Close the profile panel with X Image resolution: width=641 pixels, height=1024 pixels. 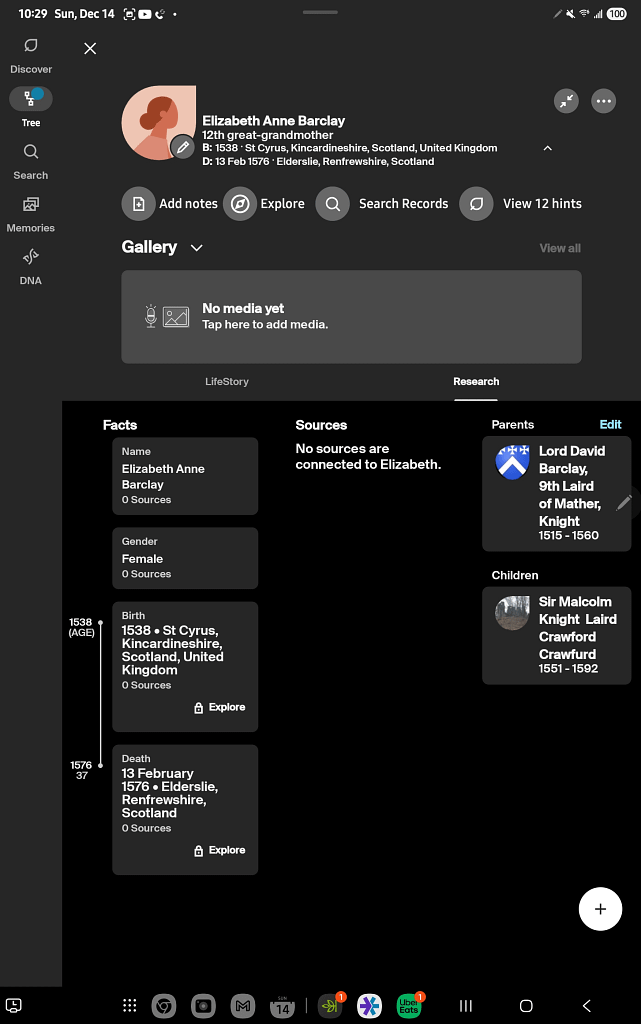(x=90, y=49)
